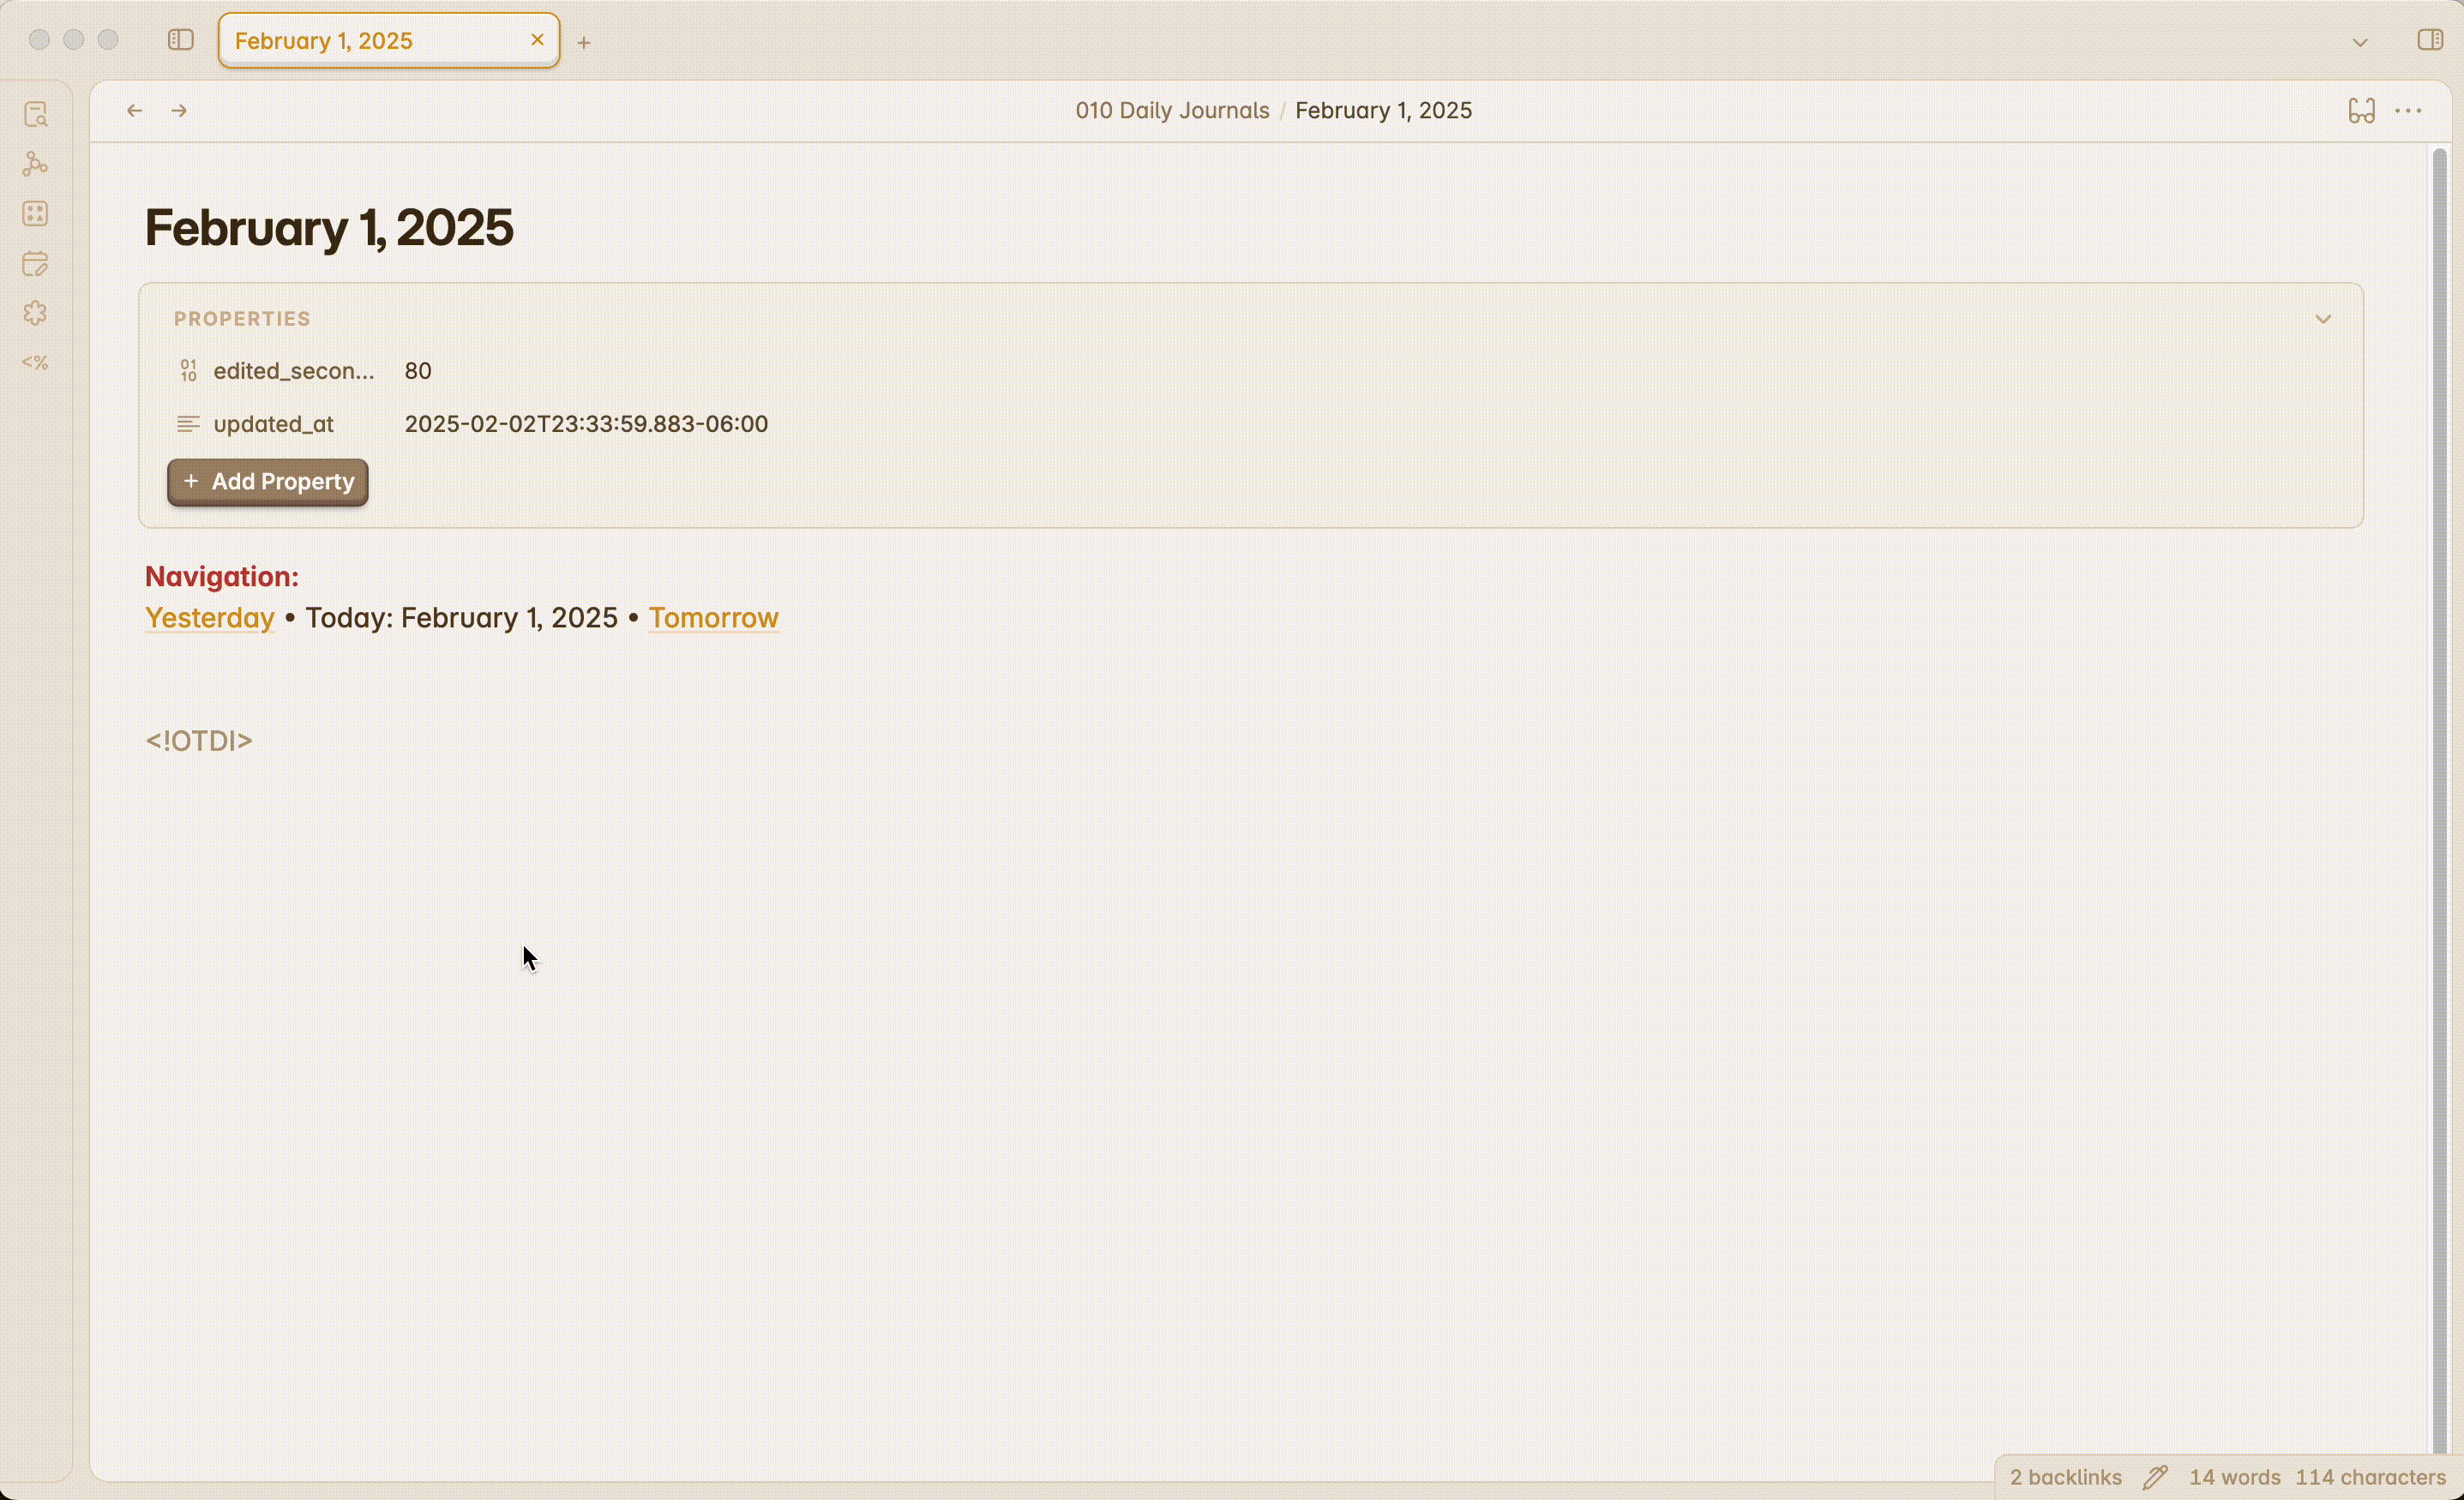Click the flower-shaped ribbon icon
This screenshot has width=2464, height=1500.
pos(36,314)
